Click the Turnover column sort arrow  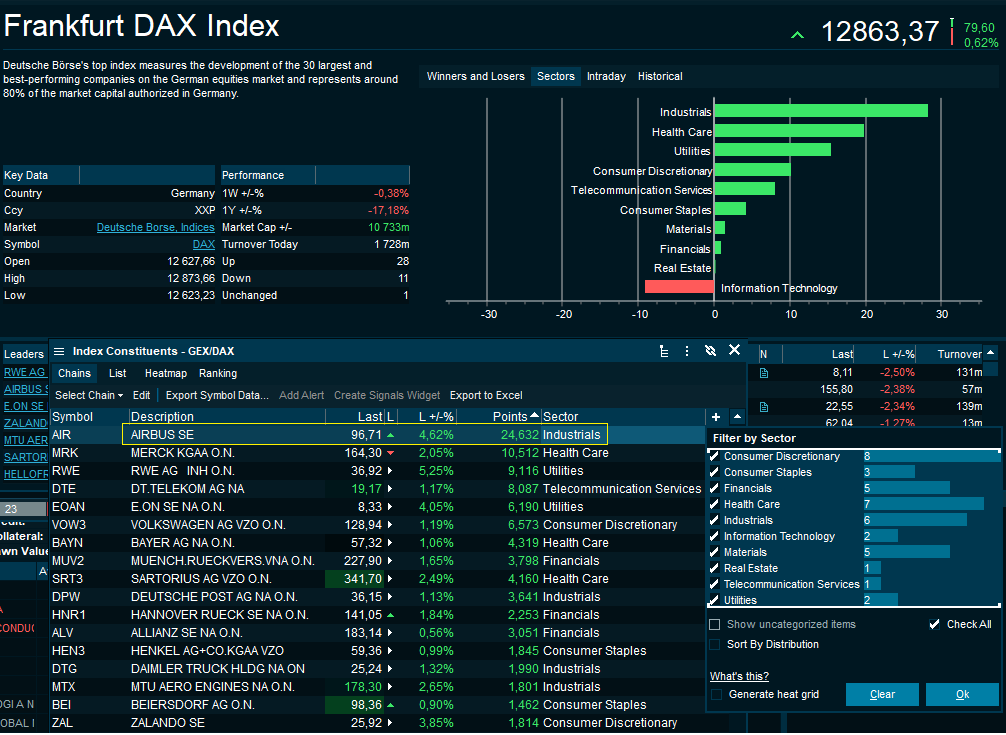(x=990, y=353)
